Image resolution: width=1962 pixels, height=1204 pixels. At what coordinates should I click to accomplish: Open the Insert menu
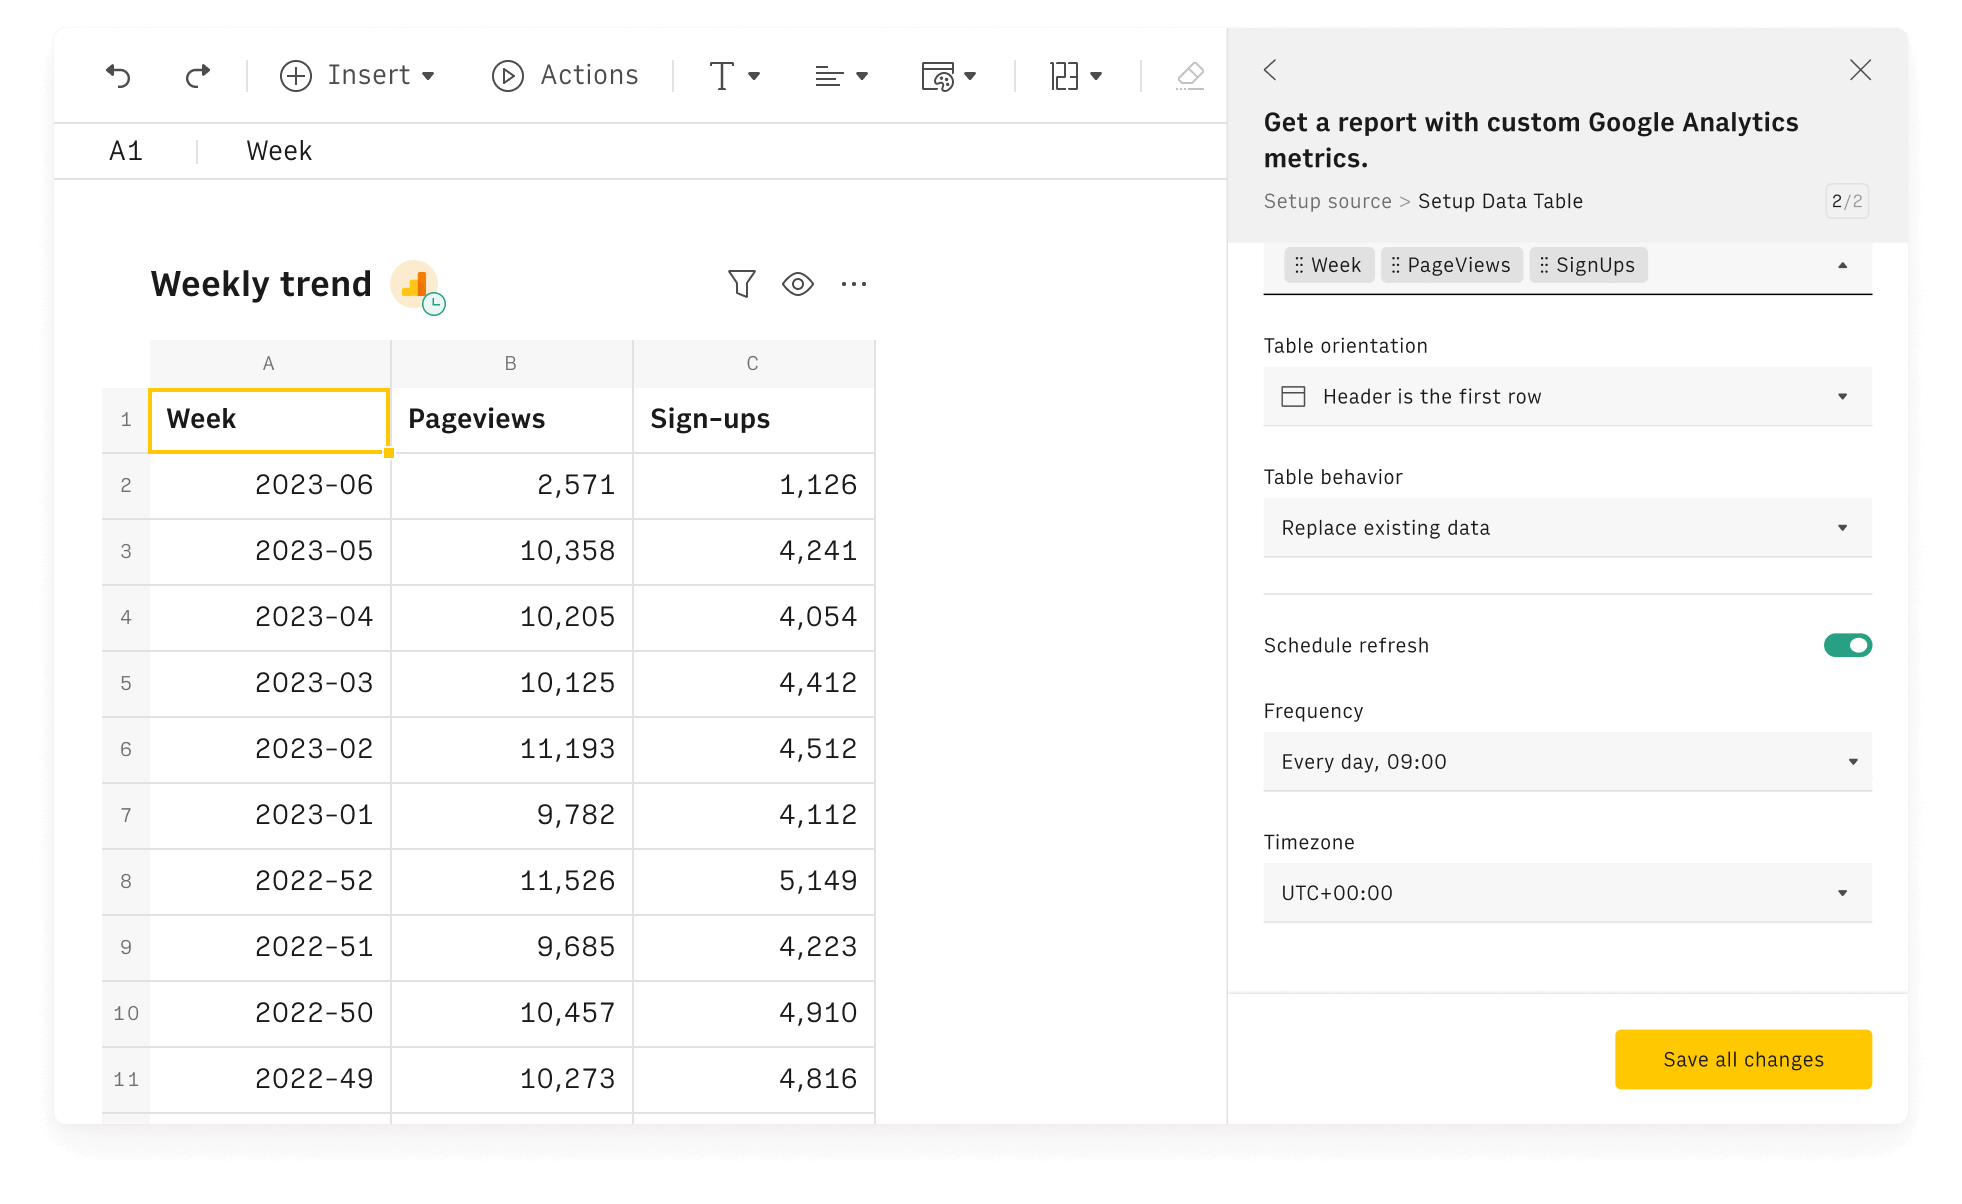point(357,75)
